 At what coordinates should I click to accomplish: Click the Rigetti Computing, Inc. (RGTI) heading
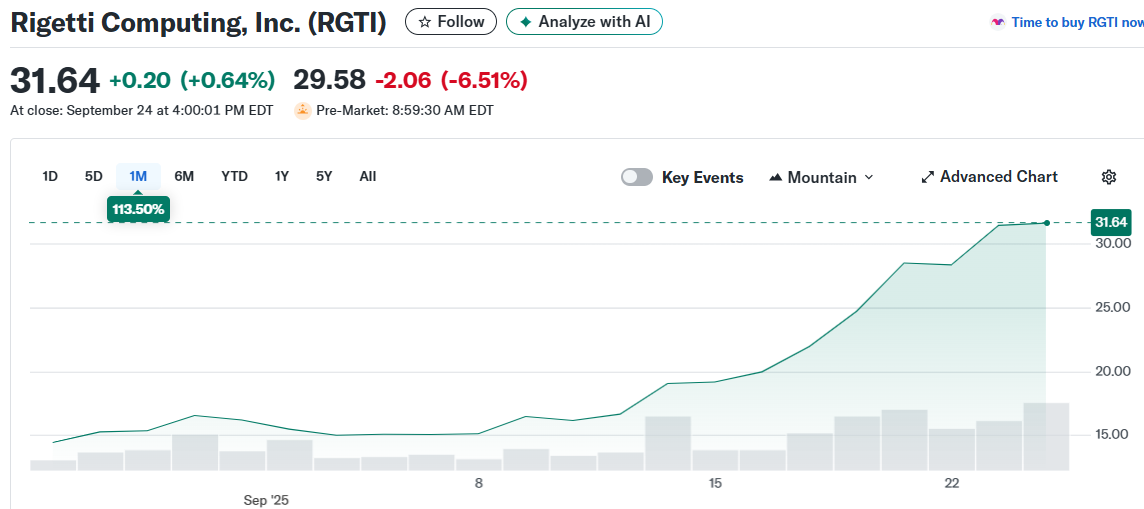(x=198, y=23)
